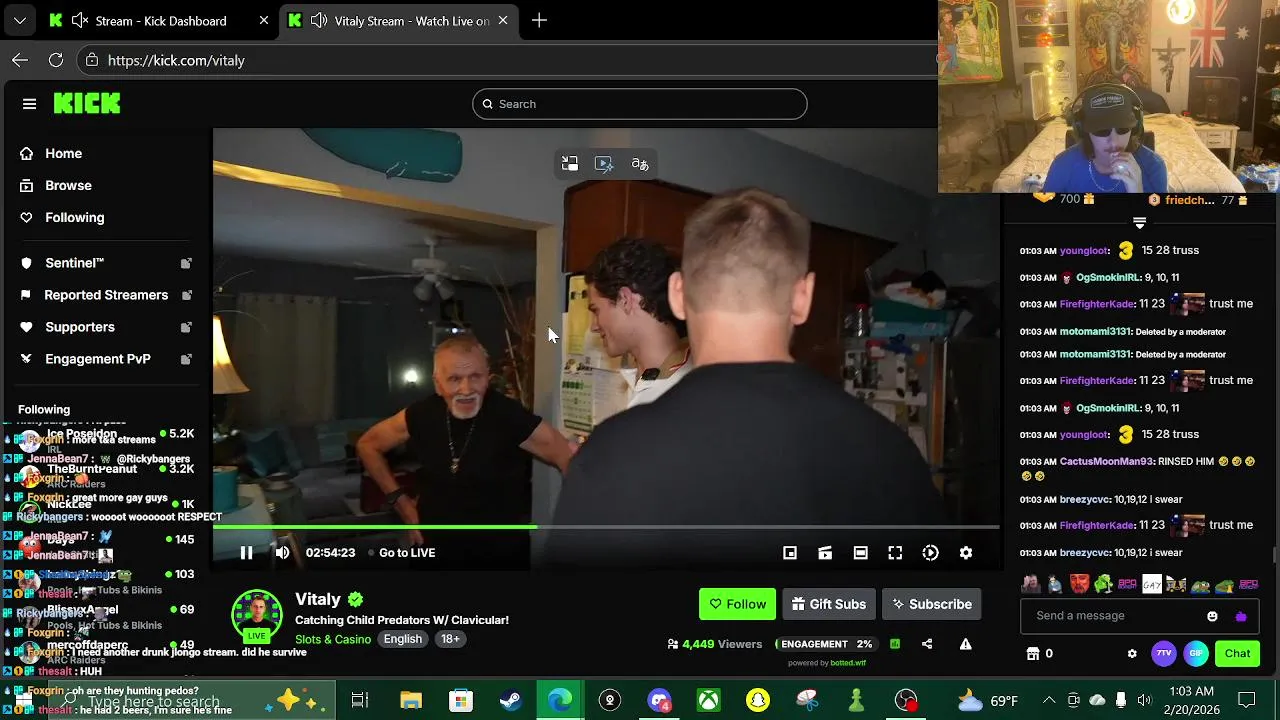
Task: Click Vitaly's channel avatar
Action: coord(257,615)
